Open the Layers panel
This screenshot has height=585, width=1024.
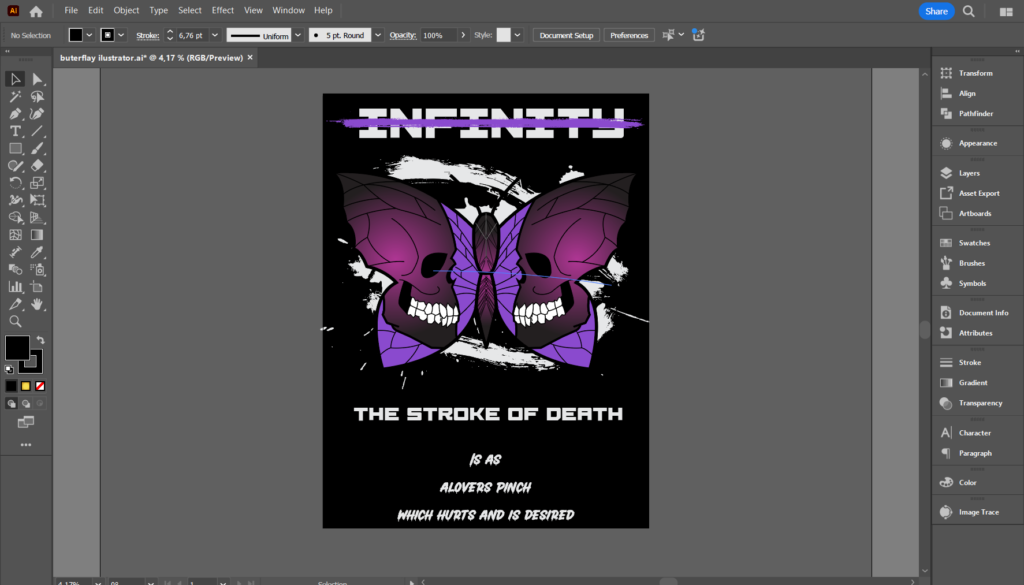tap(969, 173)
